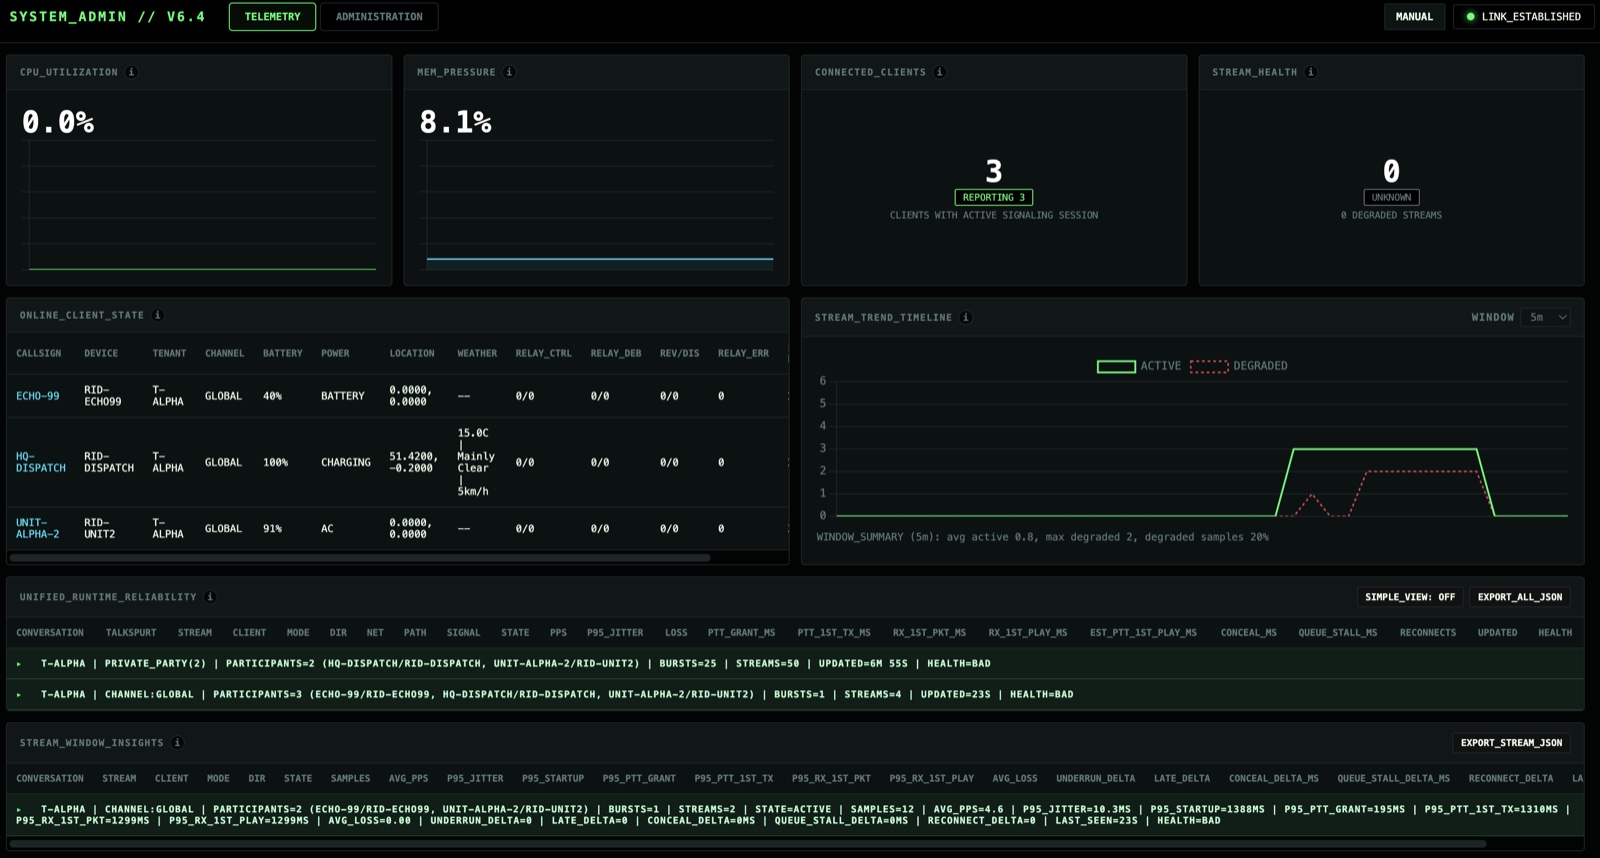1600x858 pixels.
Task: Open CONNECTED_CLIENTS info icon
Action: point(939,72)
